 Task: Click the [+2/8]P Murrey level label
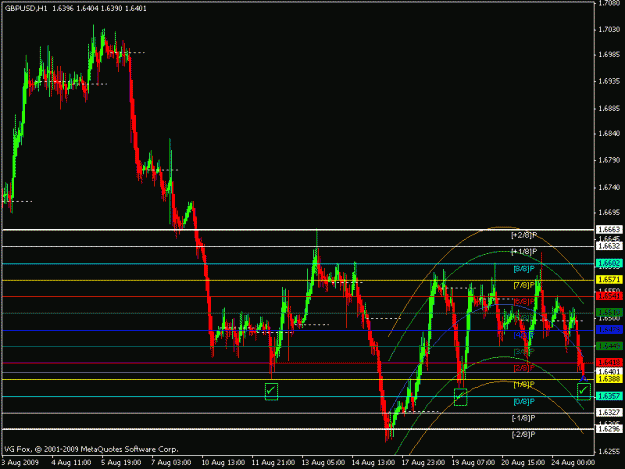tap(524, 235)
